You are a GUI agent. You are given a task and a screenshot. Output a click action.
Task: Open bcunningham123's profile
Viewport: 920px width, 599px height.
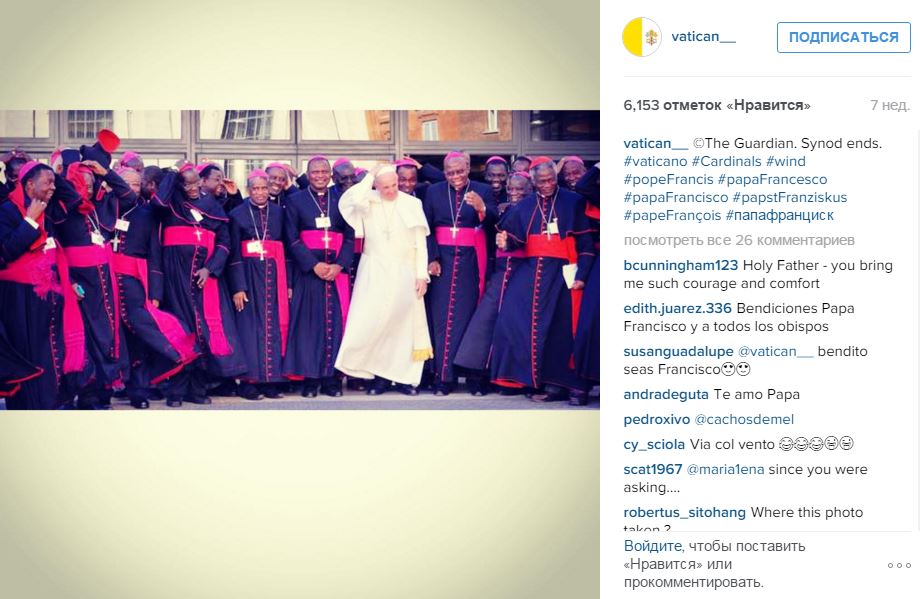coord(681,266)
